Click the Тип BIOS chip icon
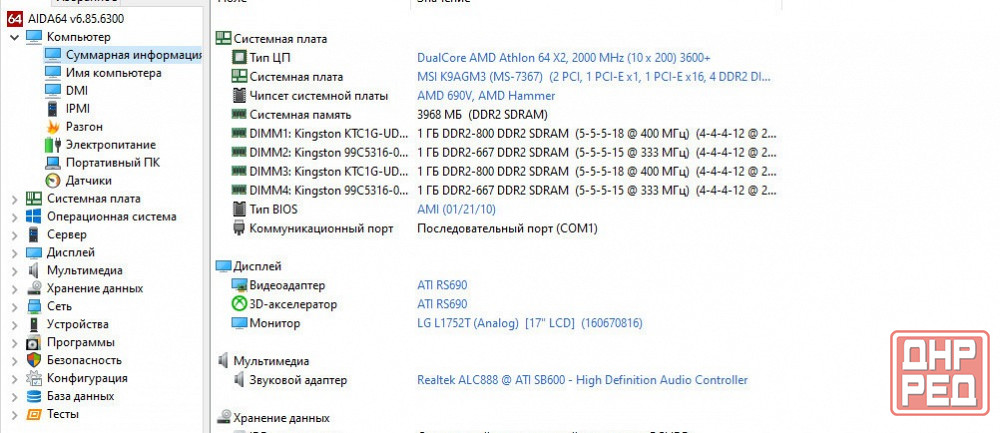 click(x=239, y=209)
